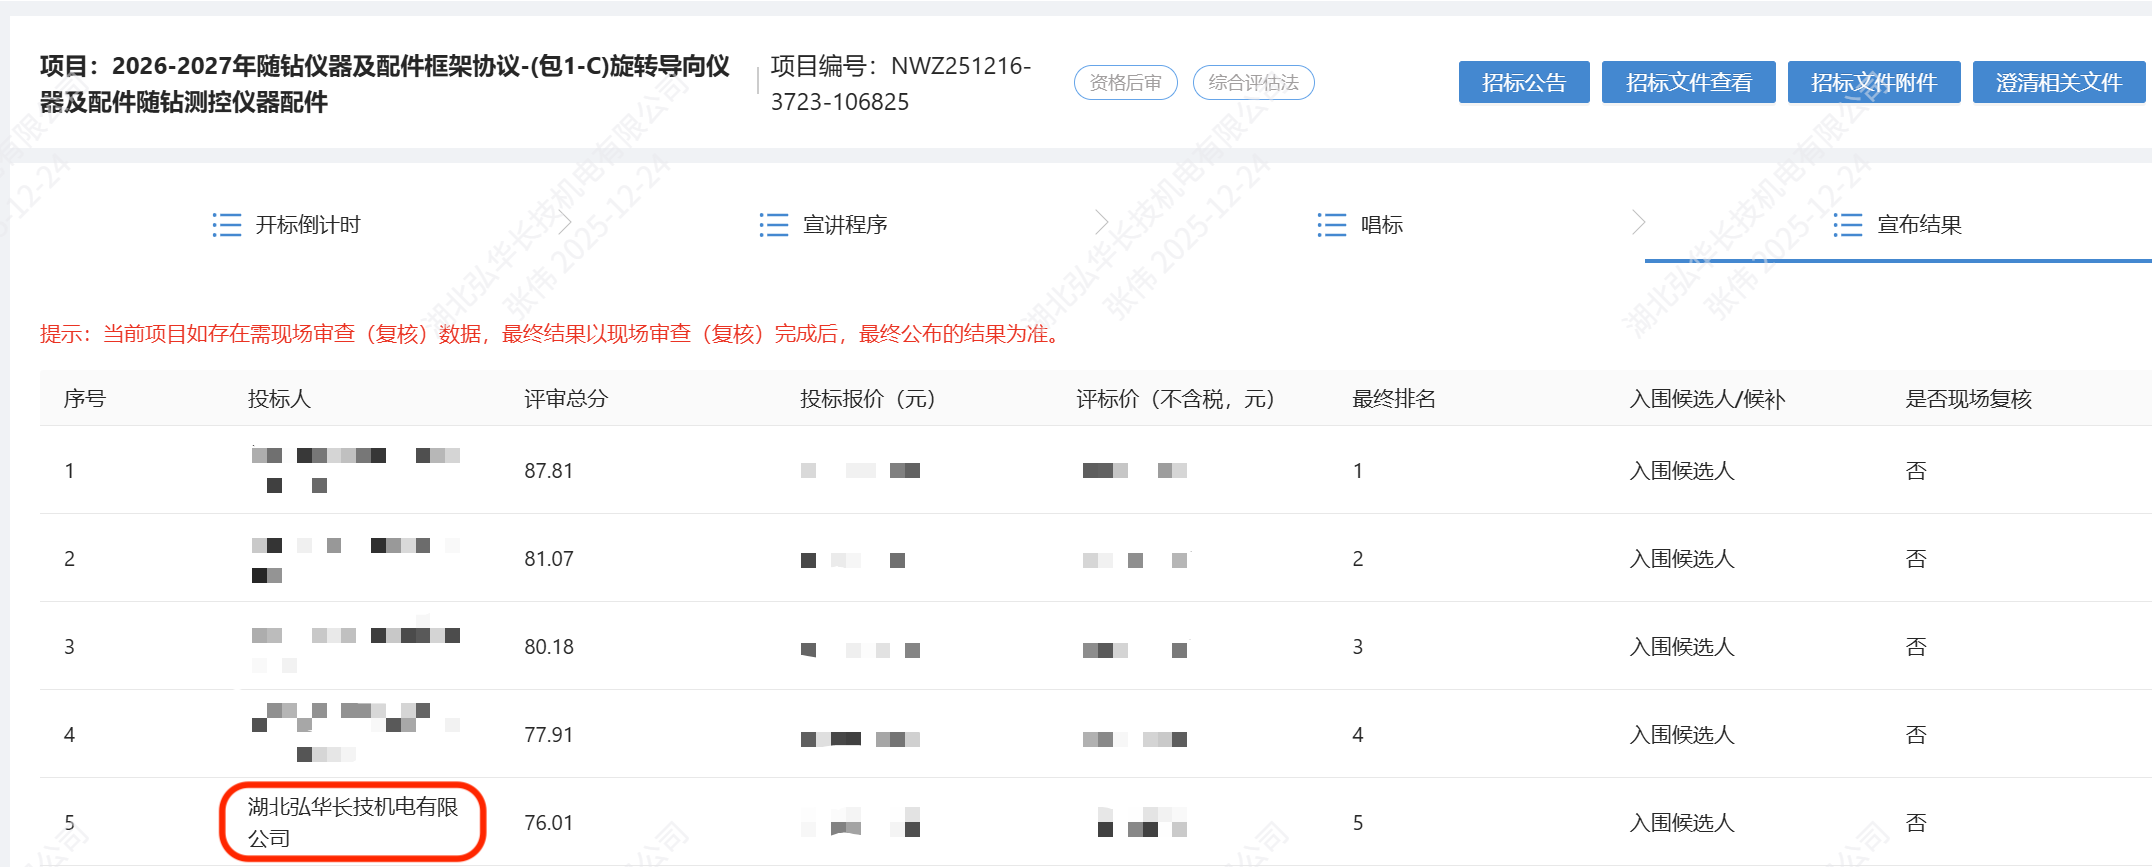2152x867 pixels.
Task: Switch to the 开标倒计时 step tab
Action: (308, 225)
